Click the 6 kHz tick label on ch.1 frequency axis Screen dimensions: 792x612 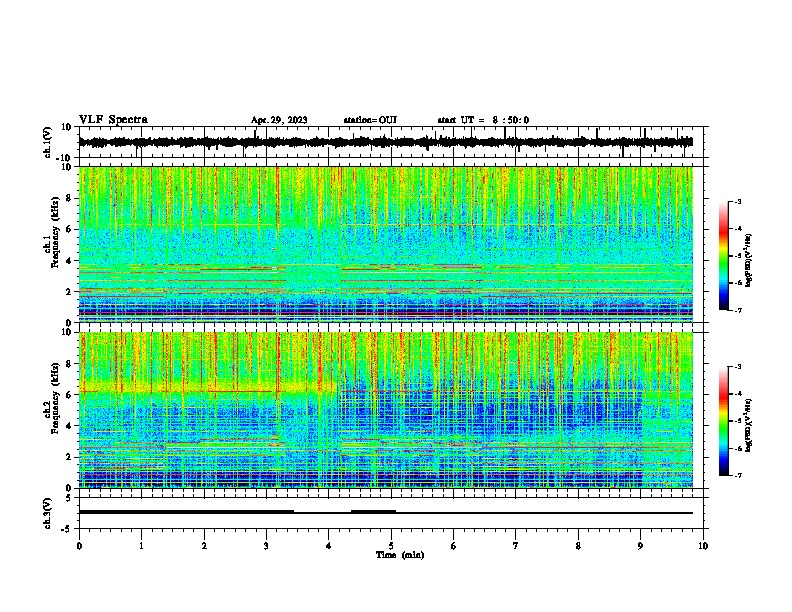[x=69, y=229]
